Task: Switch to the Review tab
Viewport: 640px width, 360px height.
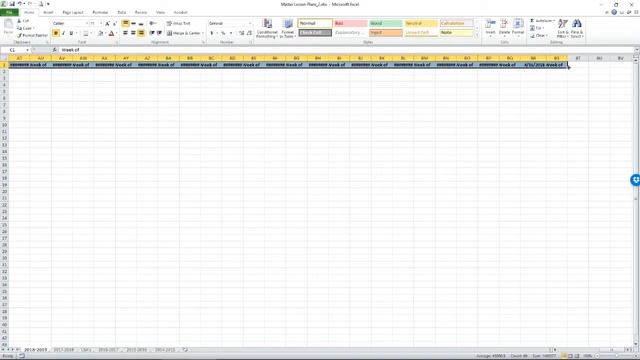Action: (141, 12)
